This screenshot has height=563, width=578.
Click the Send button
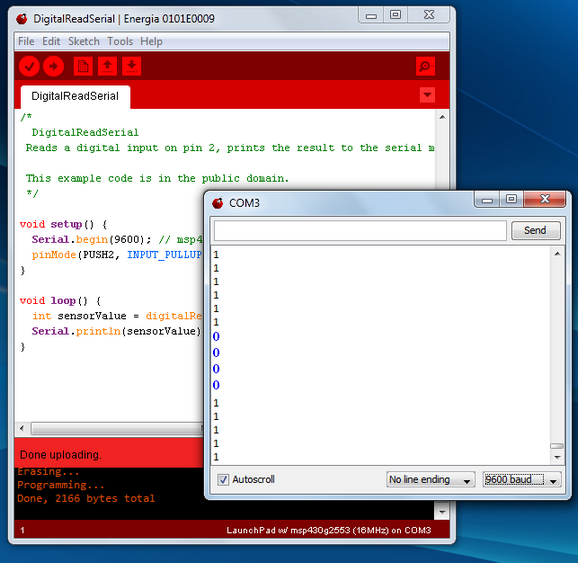536,230
